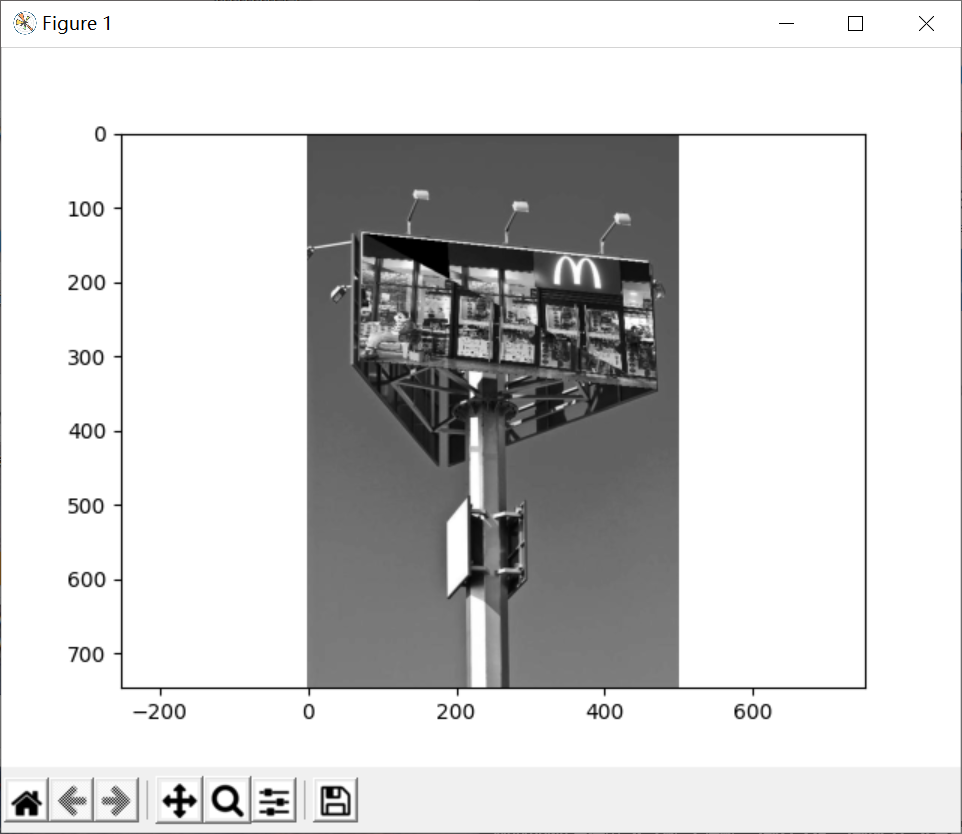
Task: Maximize the Figure 1 window
Action: [855, 23]
